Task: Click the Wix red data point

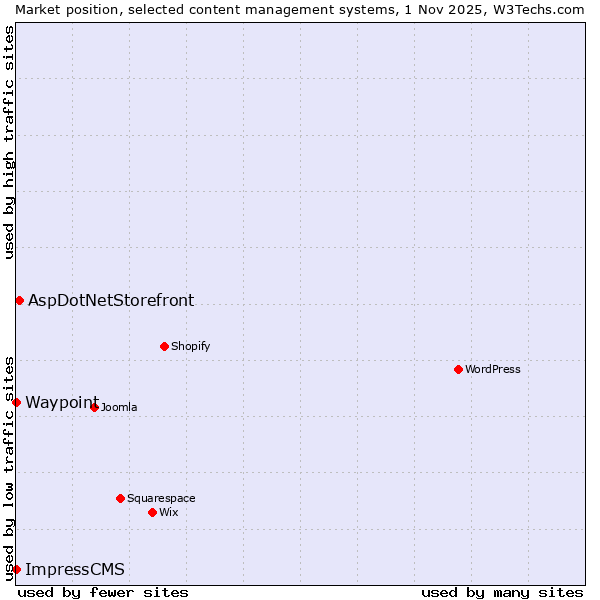Action: point(152,512)
